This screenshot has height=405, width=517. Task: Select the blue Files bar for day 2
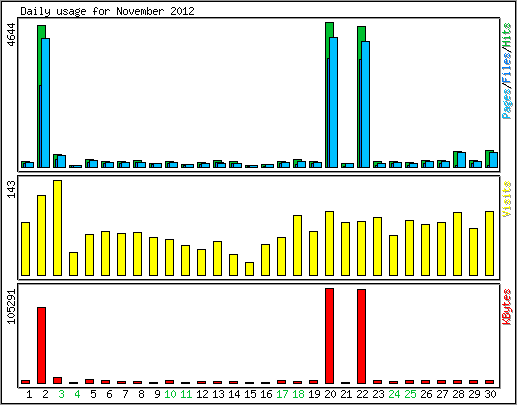pos(46,103)
